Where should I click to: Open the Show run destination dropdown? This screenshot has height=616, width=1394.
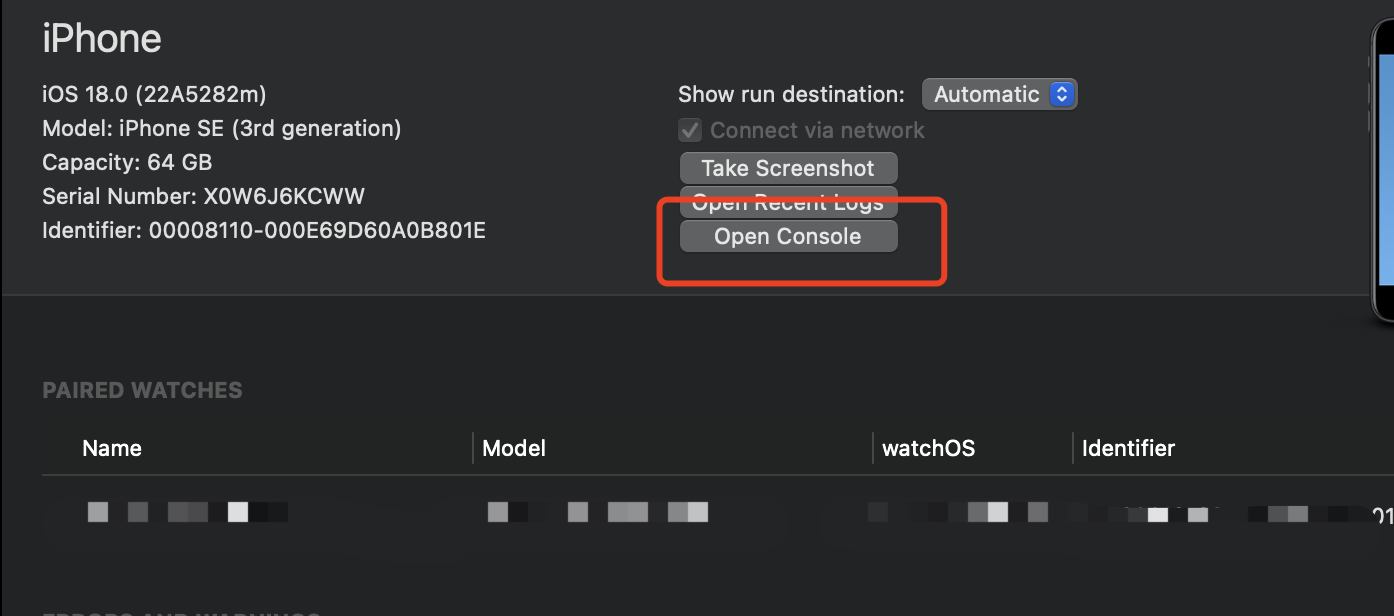[999, 94]
